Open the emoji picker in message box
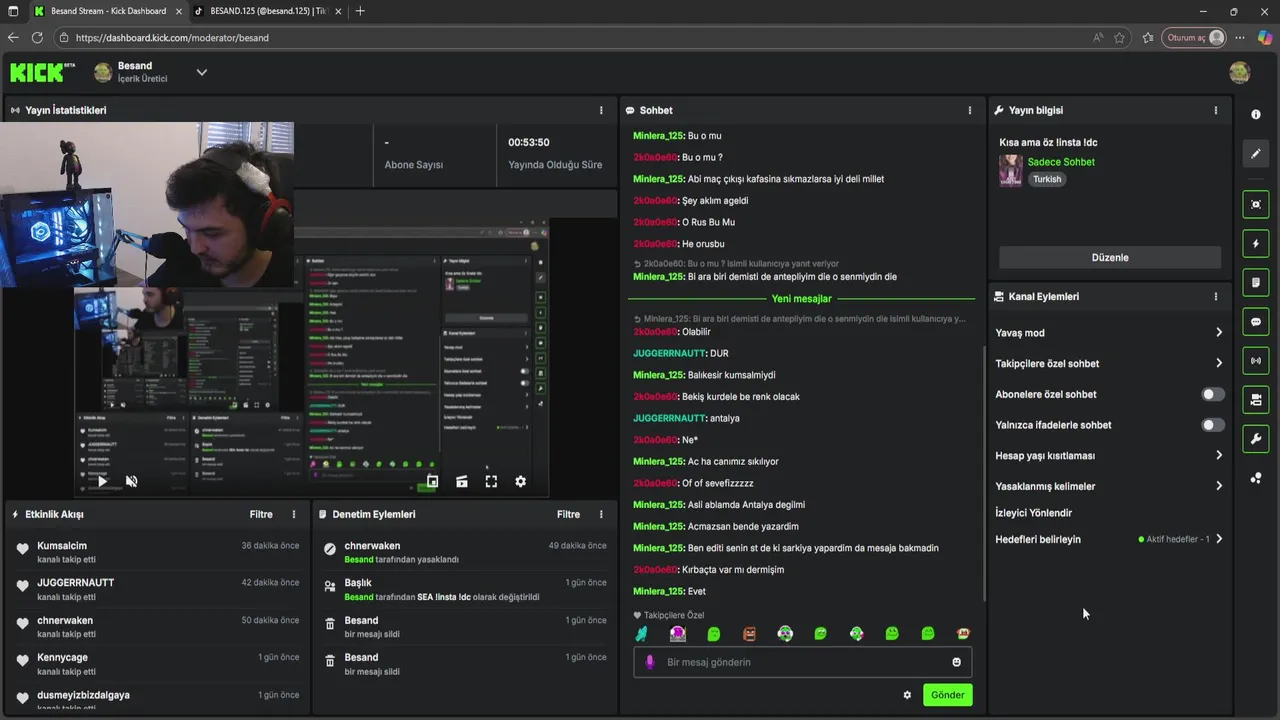 tap(956, 662)
